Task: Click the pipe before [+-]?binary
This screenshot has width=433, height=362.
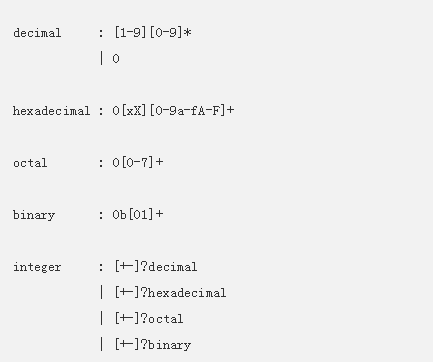Action: (101, 345)
